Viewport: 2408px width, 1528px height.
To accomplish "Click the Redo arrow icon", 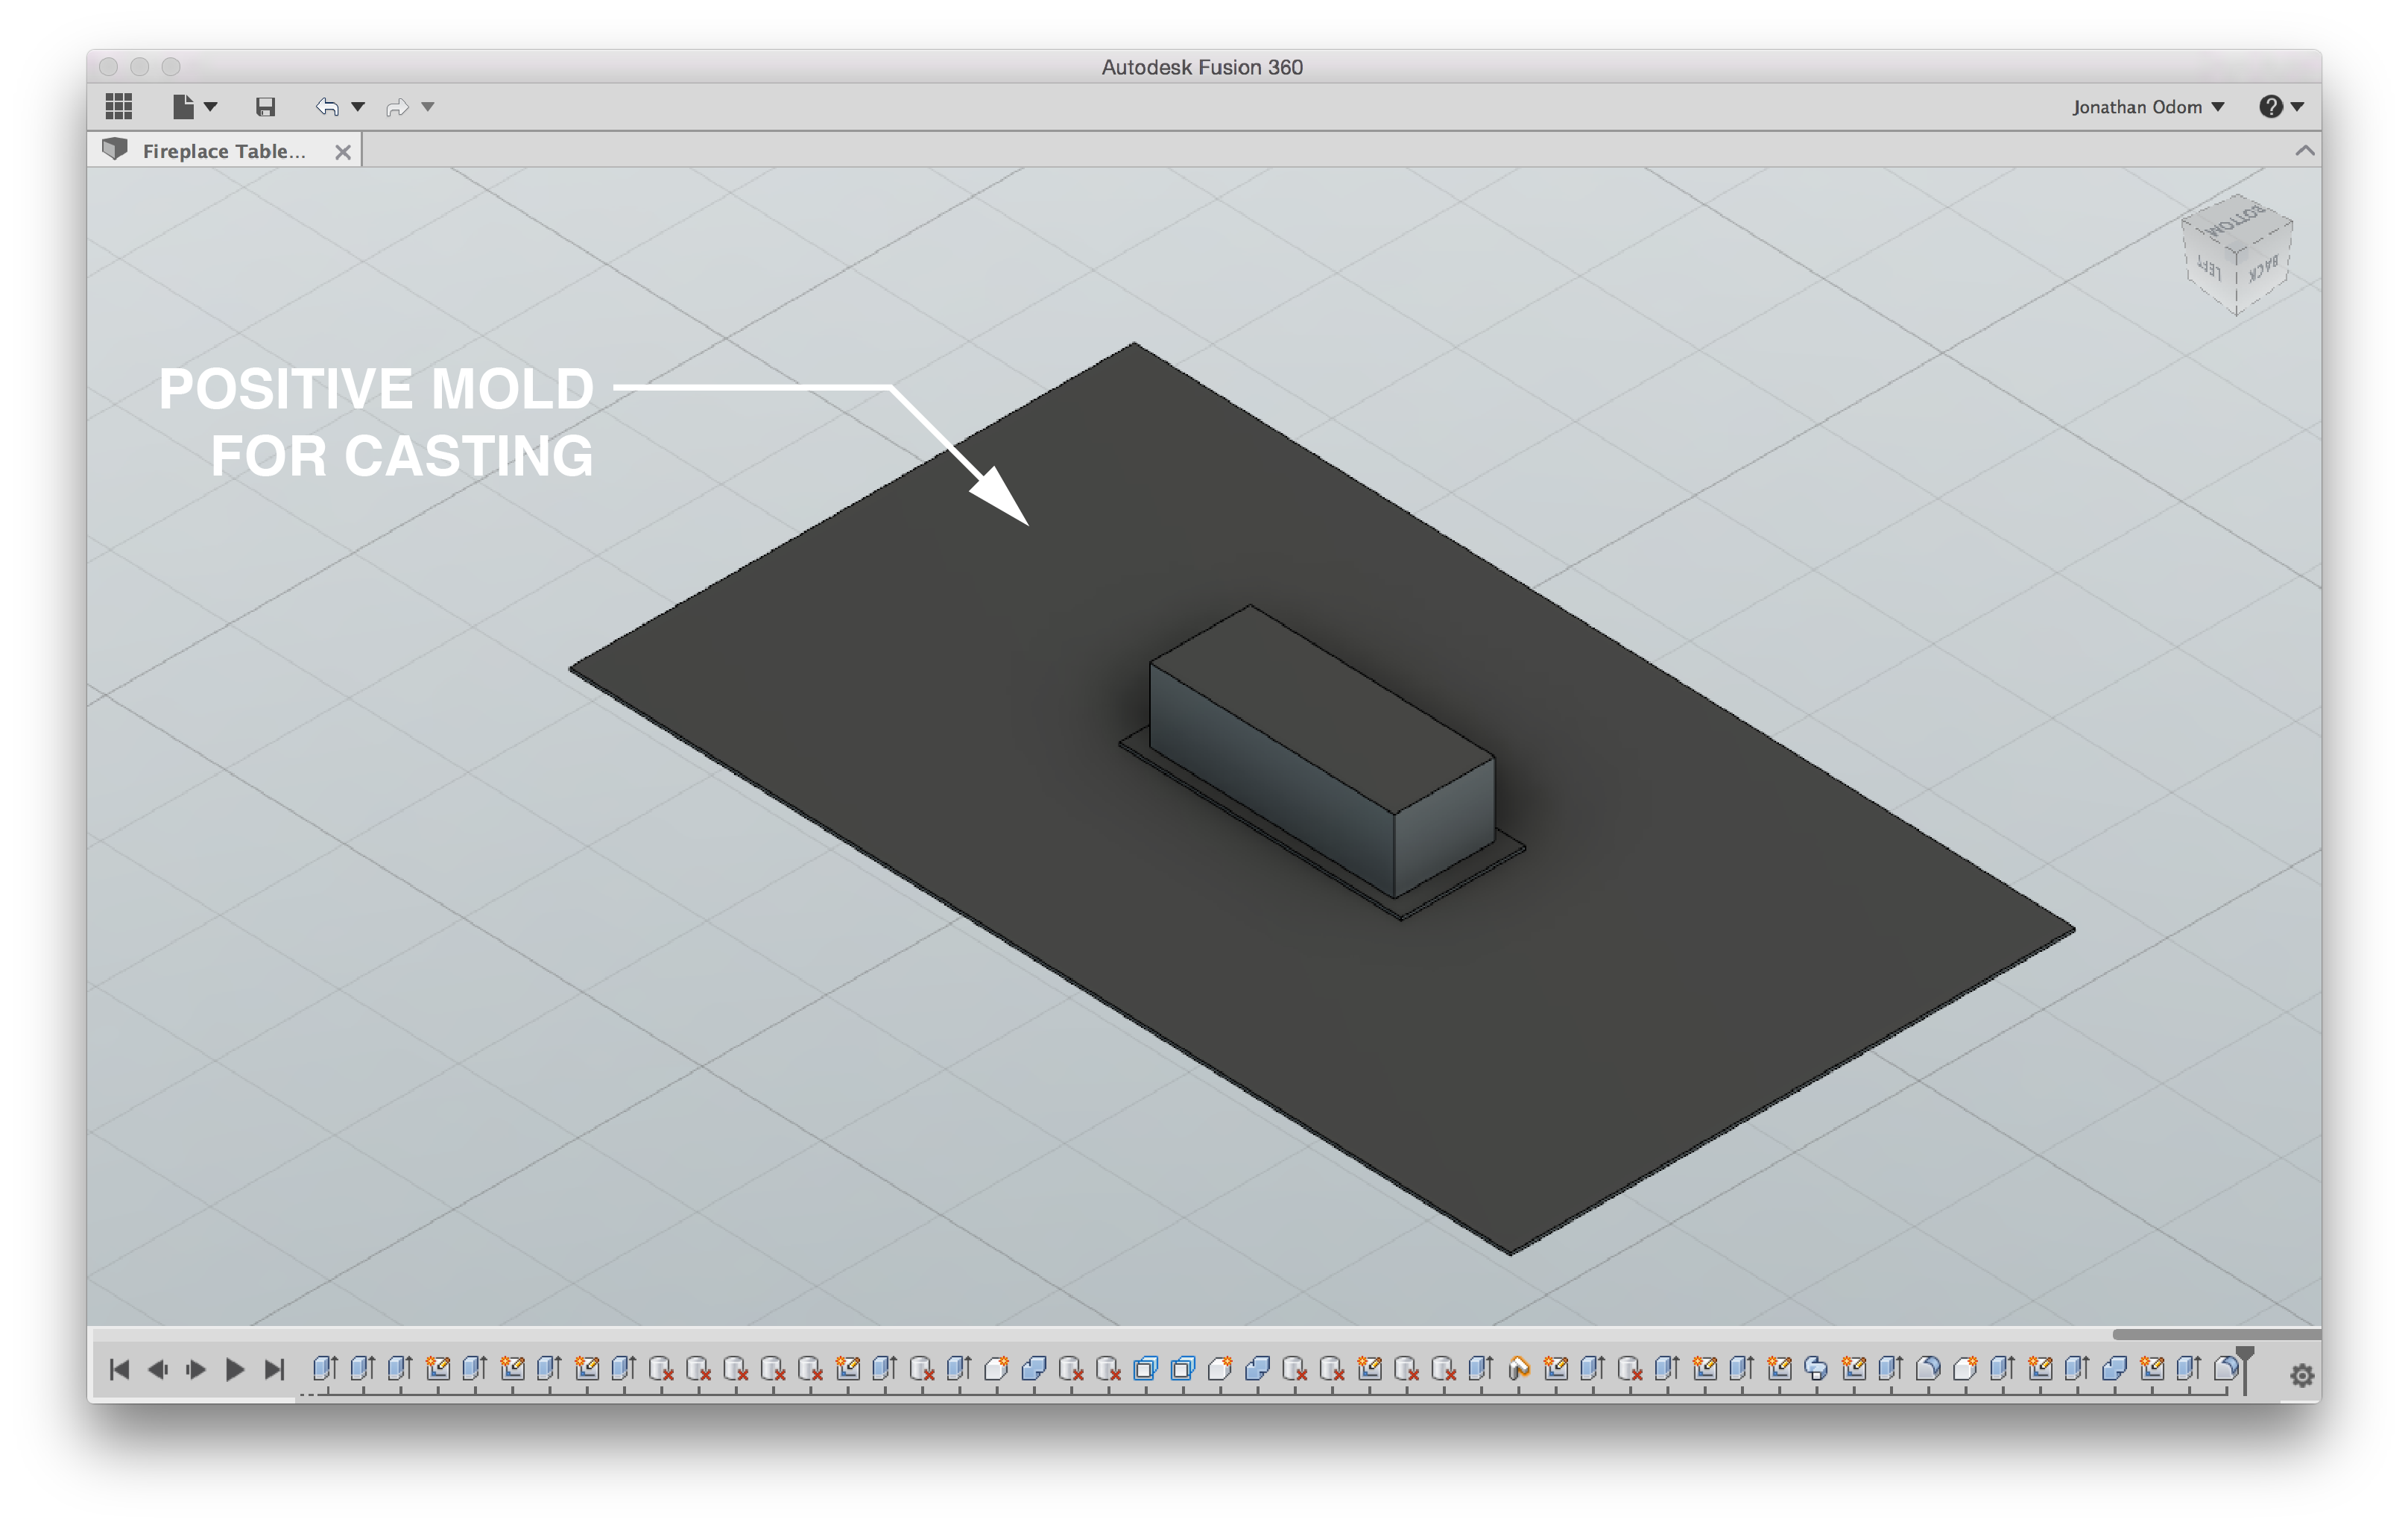I will coord(397,107).
